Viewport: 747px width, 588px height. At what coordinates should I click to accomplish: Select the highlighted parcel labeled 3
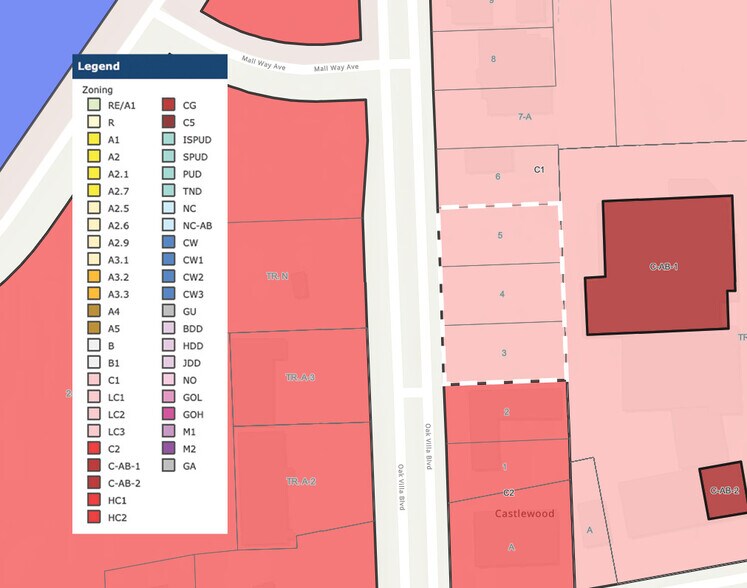(x=504, y=353)
